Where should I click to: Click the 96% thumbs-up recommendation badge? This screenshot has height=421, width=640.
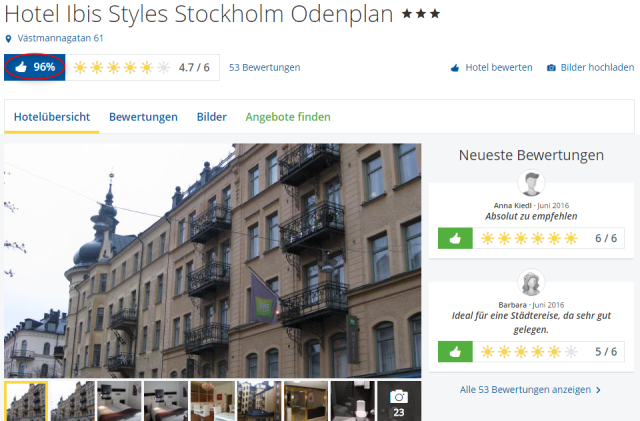[35, 67]
